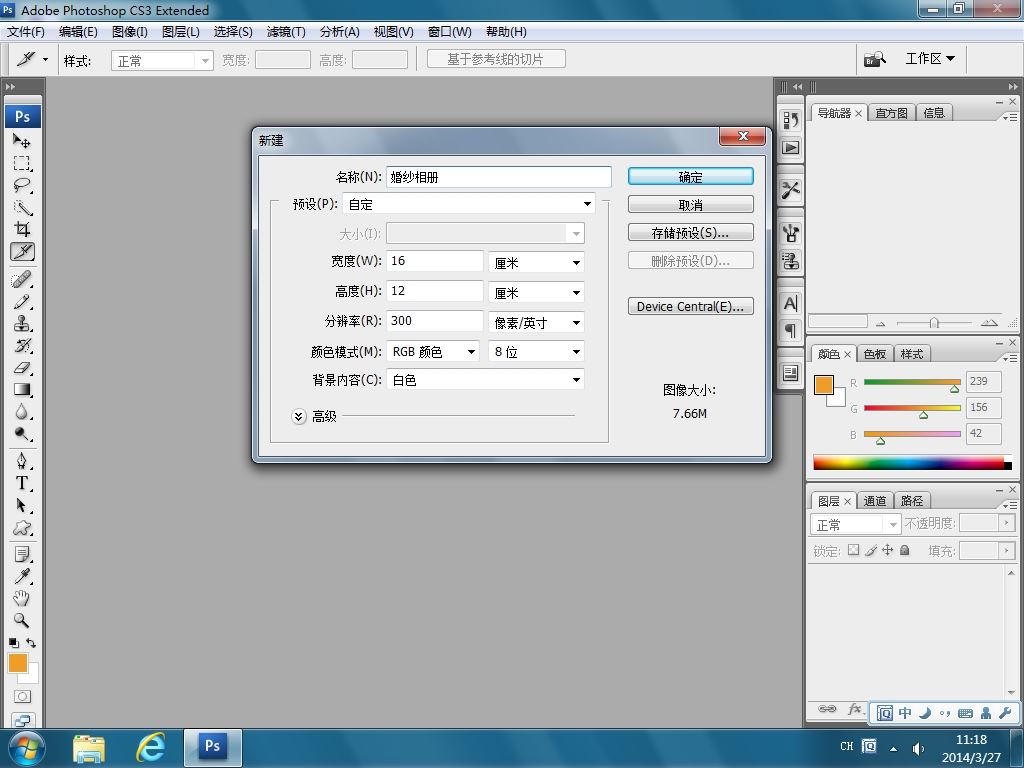Image resolution: width=1024 pixels, height=768 pixels.
Task: Select the Blur tool
Action: 22,412
